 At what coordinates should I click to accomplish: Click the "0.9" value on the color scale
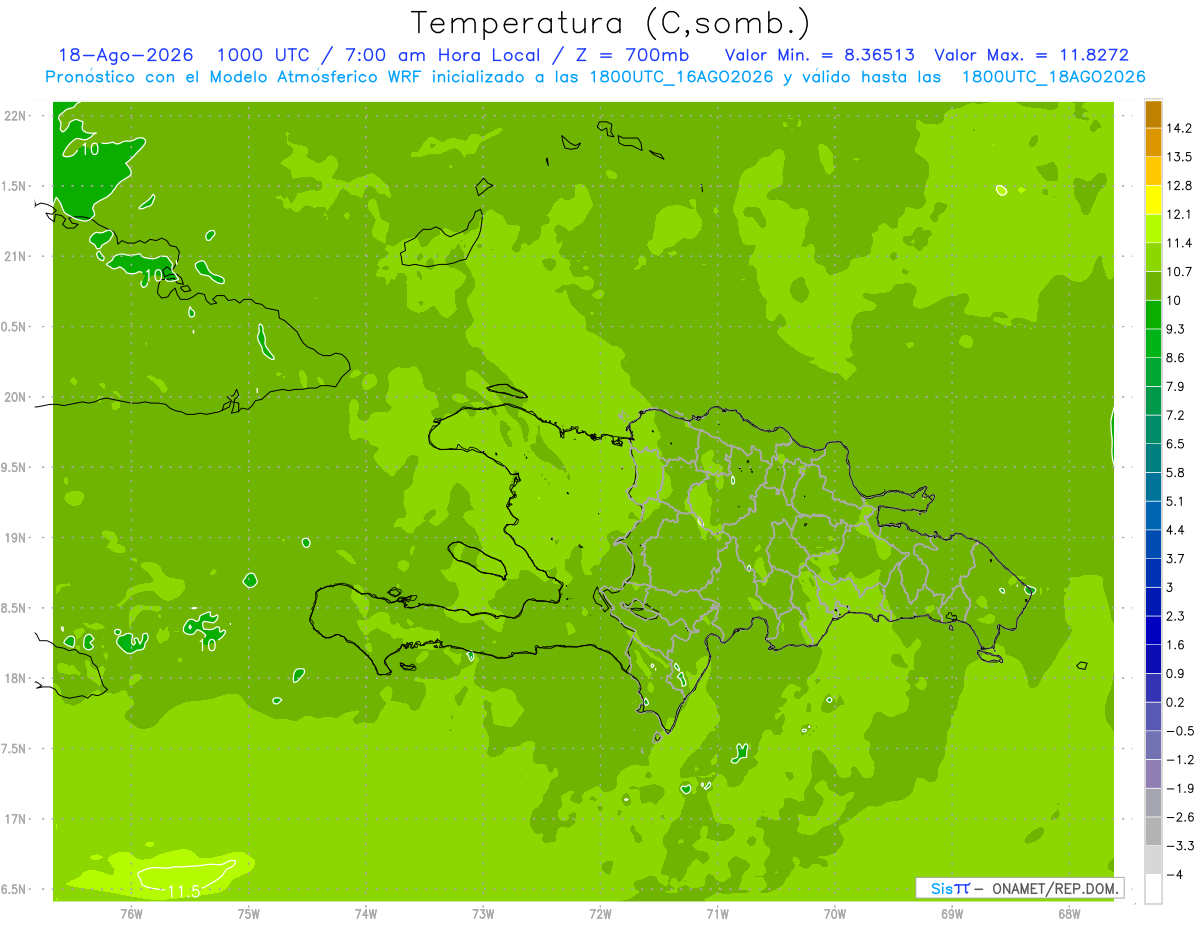pos(1176,673)
